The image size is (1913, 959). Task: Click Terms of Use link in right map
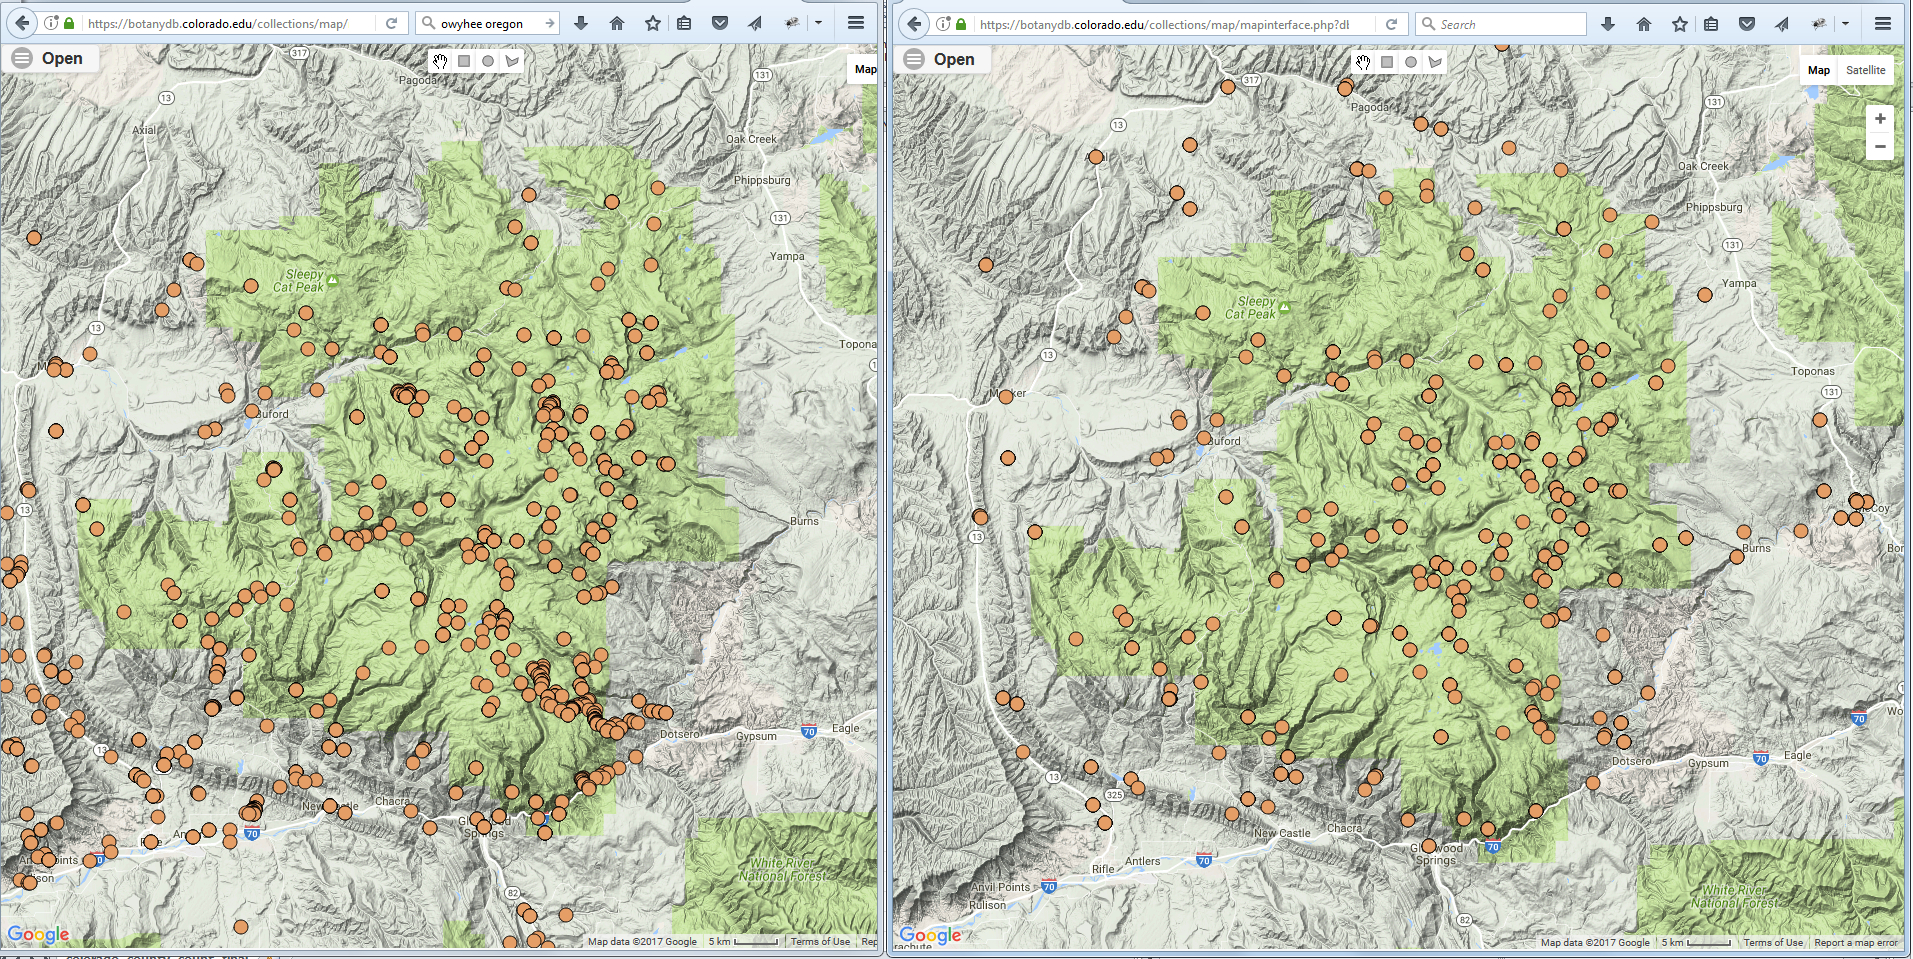[1773, 942]
